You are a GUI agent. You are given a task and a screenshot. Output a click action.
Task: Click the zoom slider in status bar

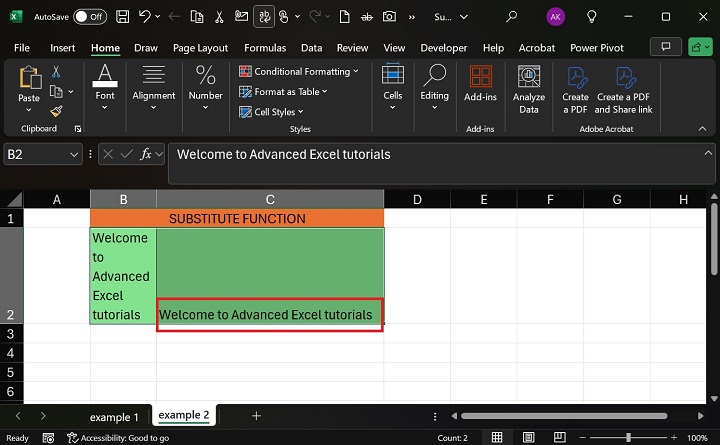630,438
